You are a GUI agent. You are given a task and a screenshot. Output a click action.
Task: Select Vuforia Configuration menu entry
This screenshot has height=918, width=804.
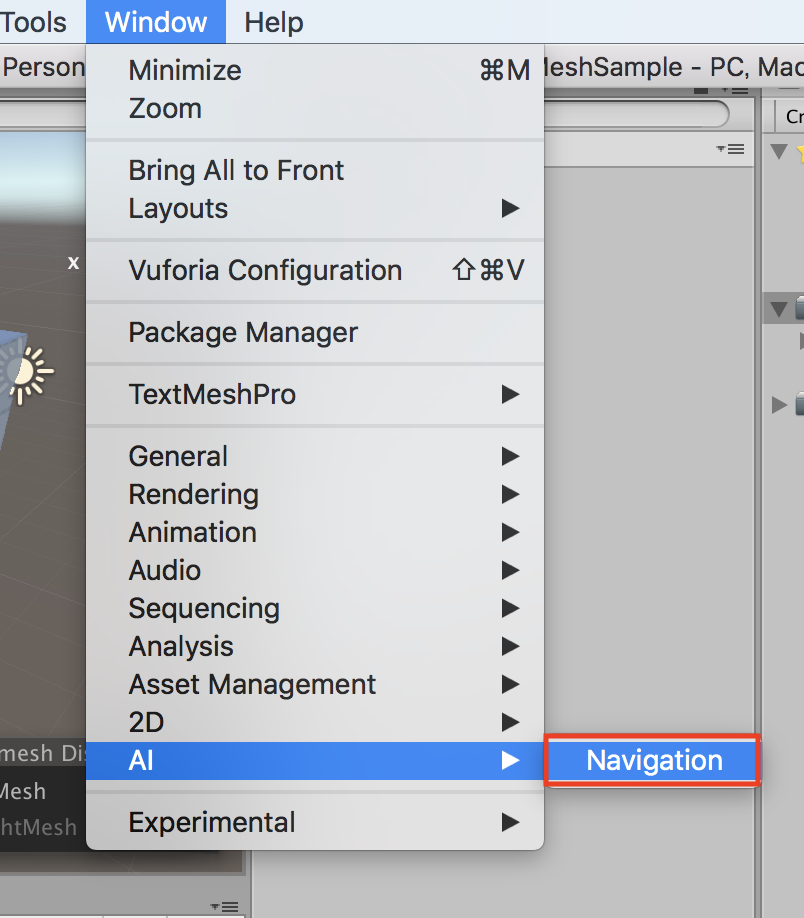click(x=265, y=271)
